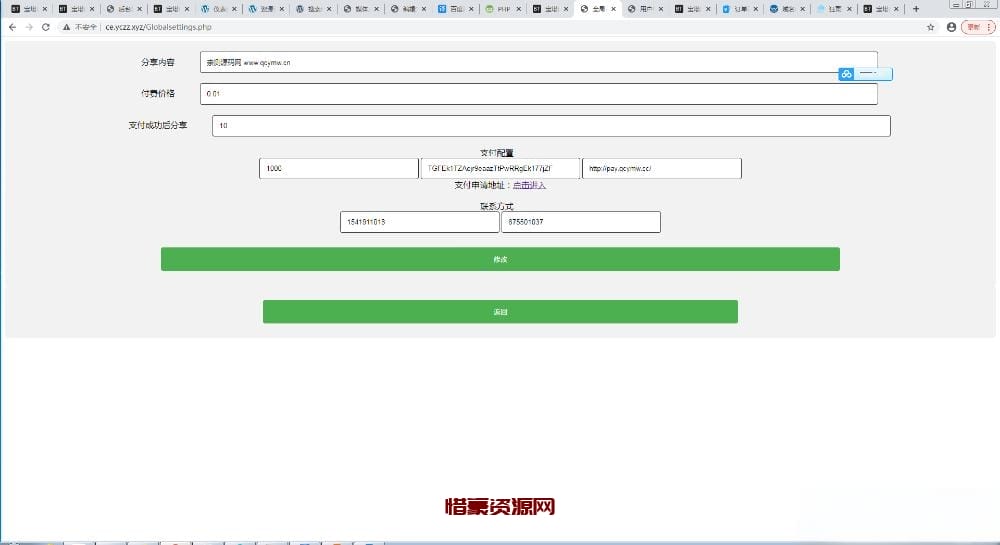Click the green 返回 back button
This screenshot has width=1000, height=545.
tap(500, 312)
